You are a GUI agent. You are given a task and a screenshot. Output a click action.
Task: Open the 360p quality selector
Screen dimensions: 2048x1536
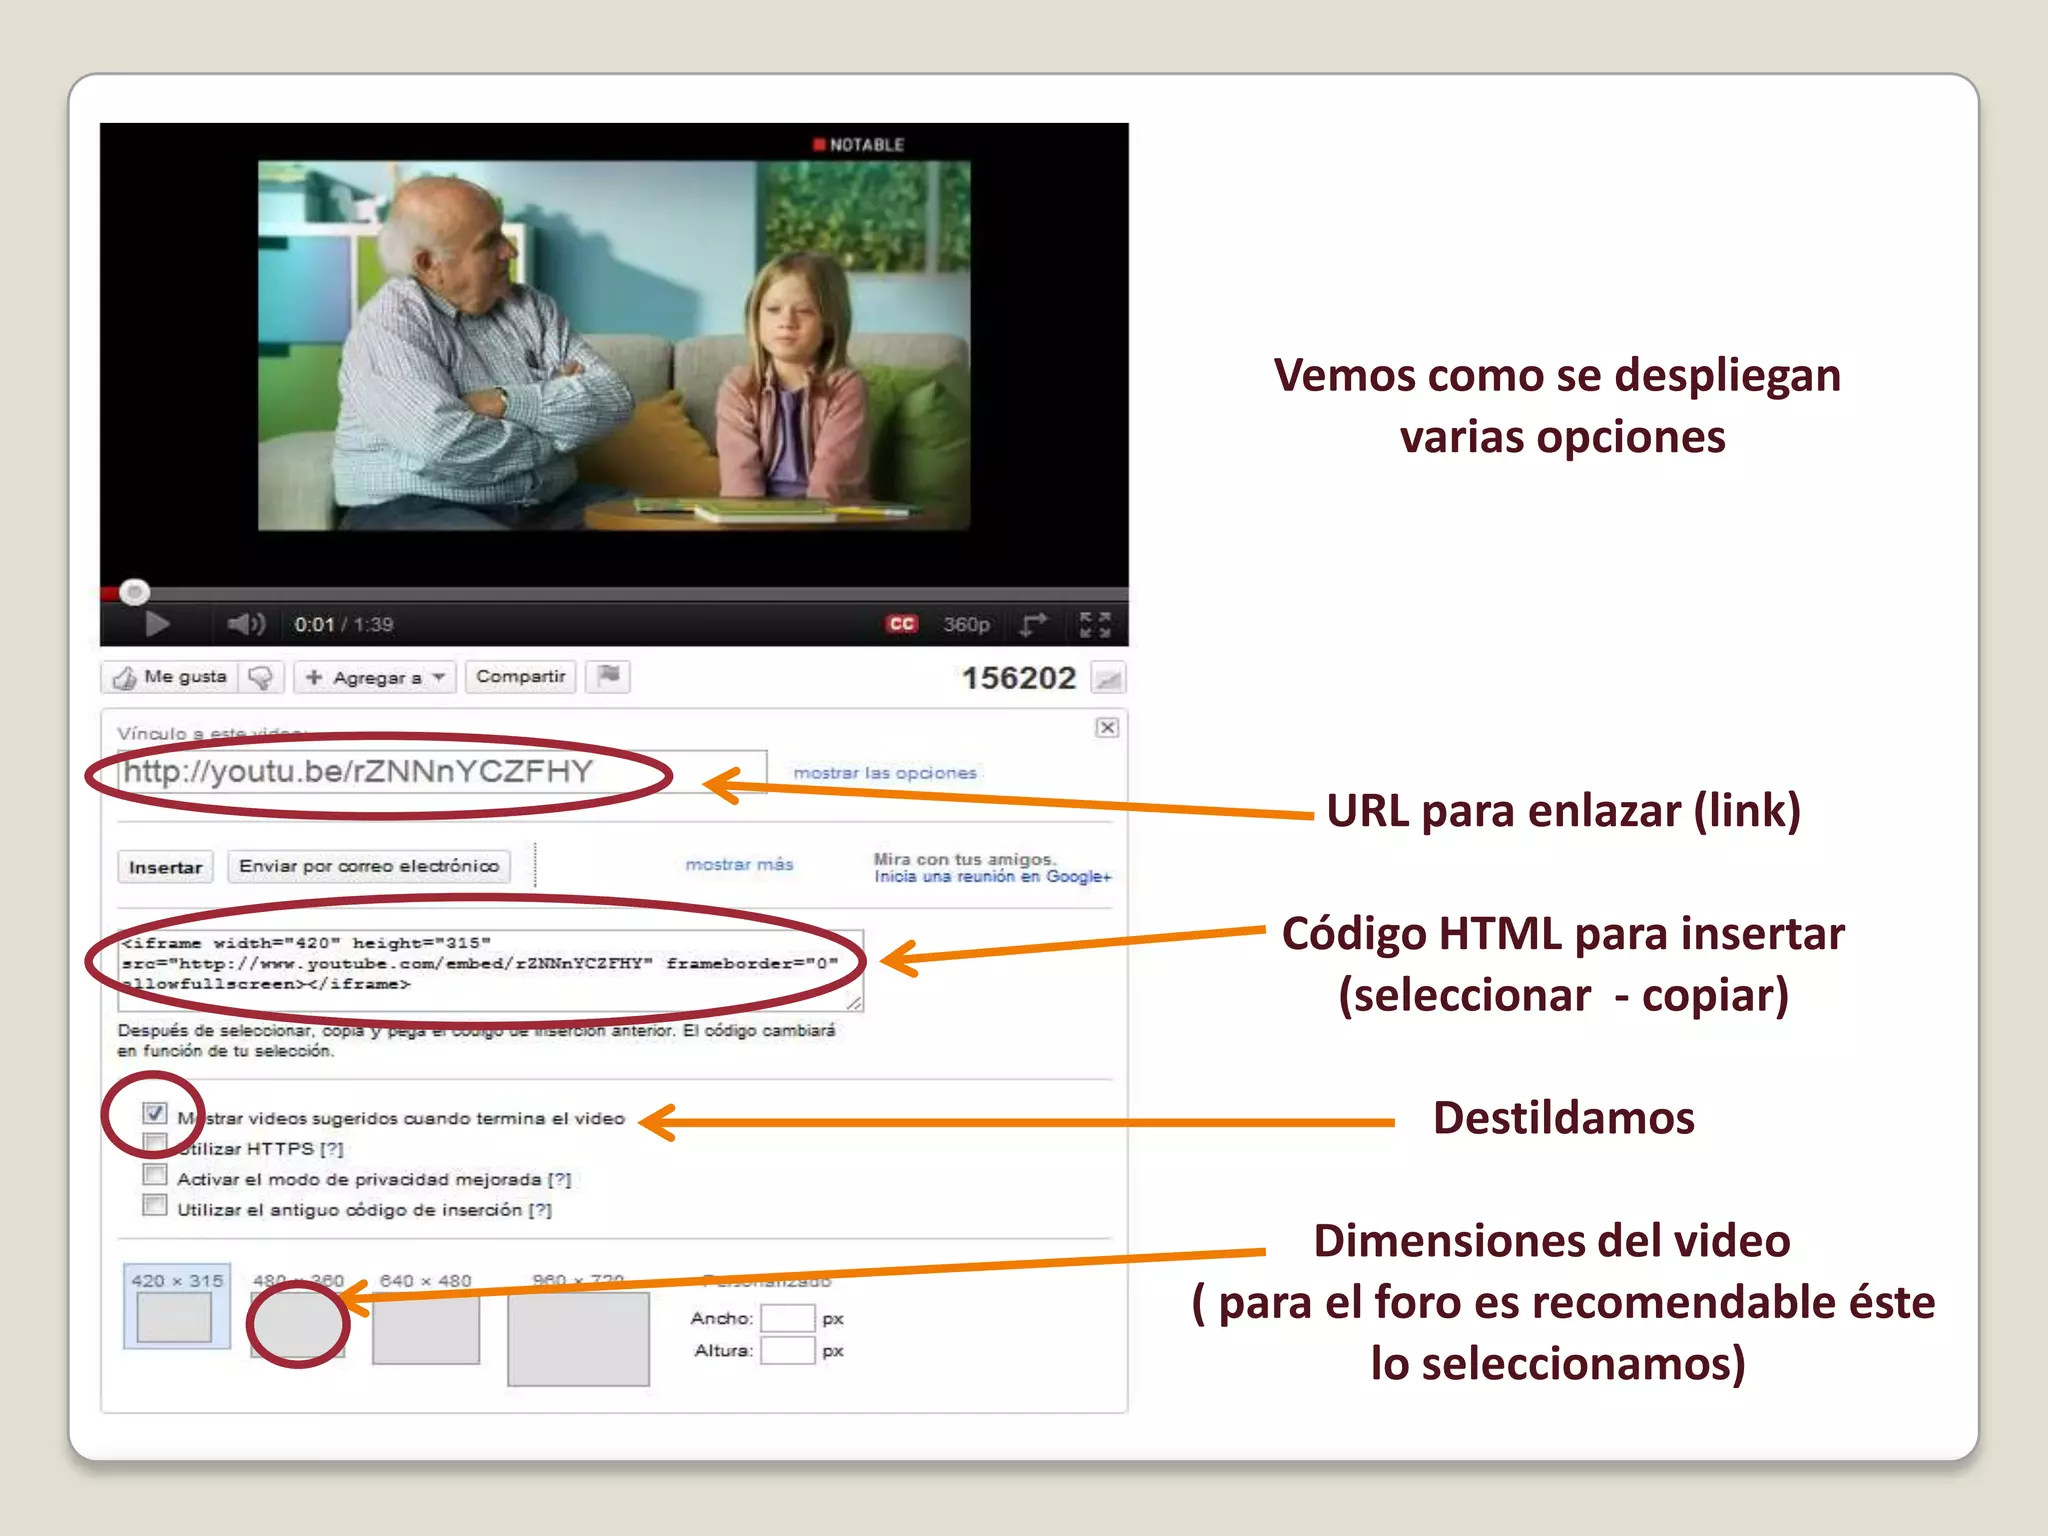pyautogui.click(x=966, y=625)
